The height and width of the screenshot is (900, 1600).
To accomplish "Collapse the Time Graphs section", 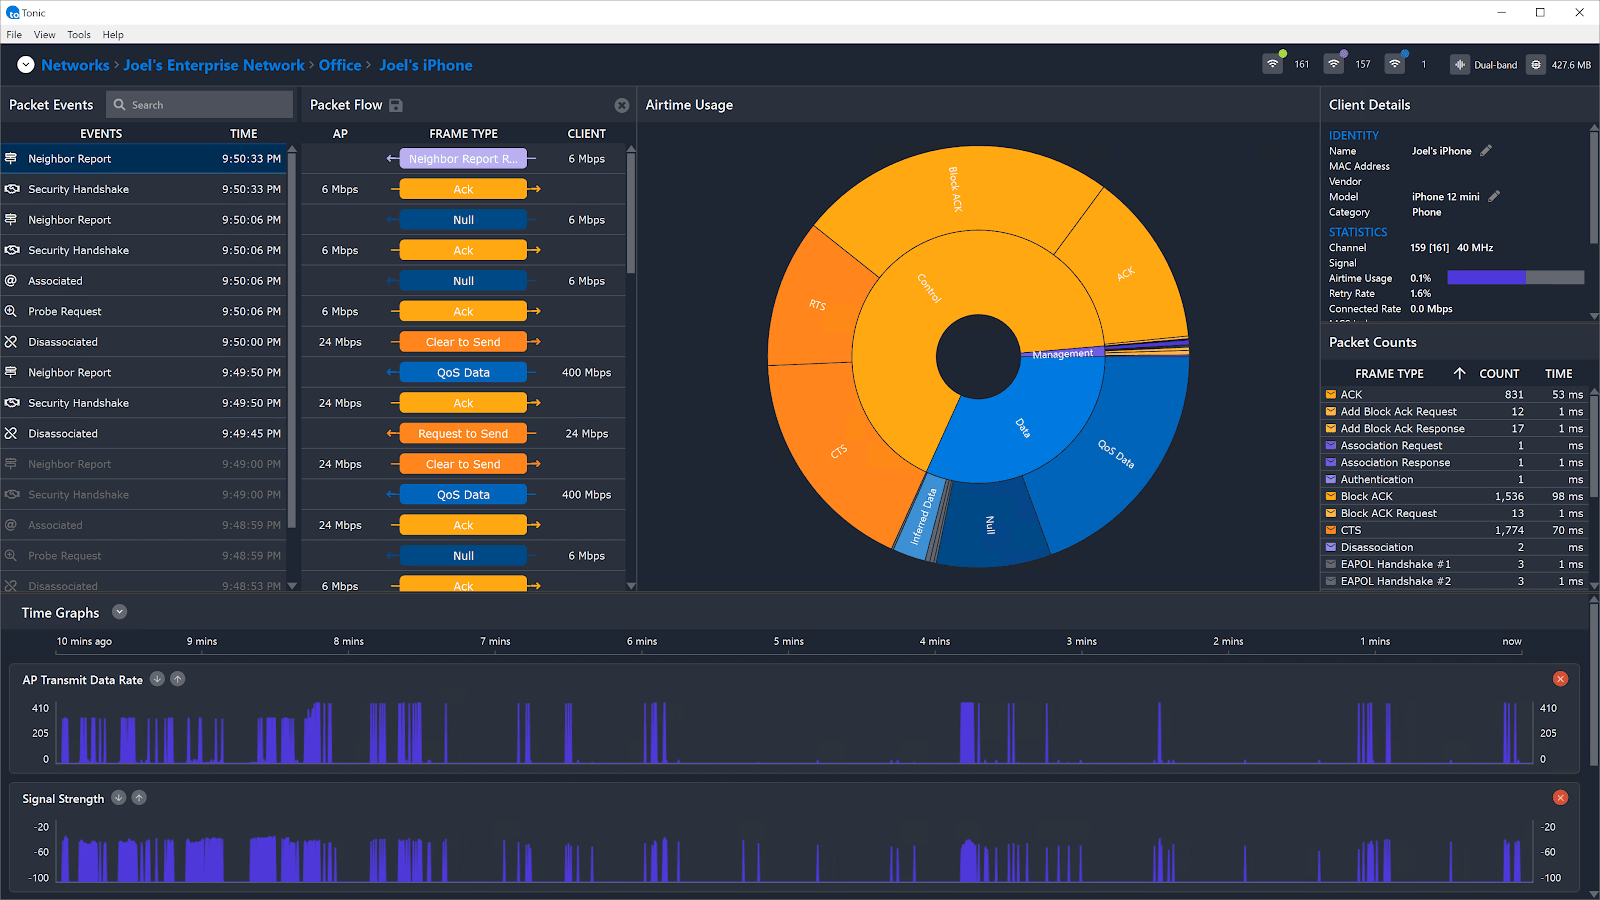I will (x=119, y=611).
